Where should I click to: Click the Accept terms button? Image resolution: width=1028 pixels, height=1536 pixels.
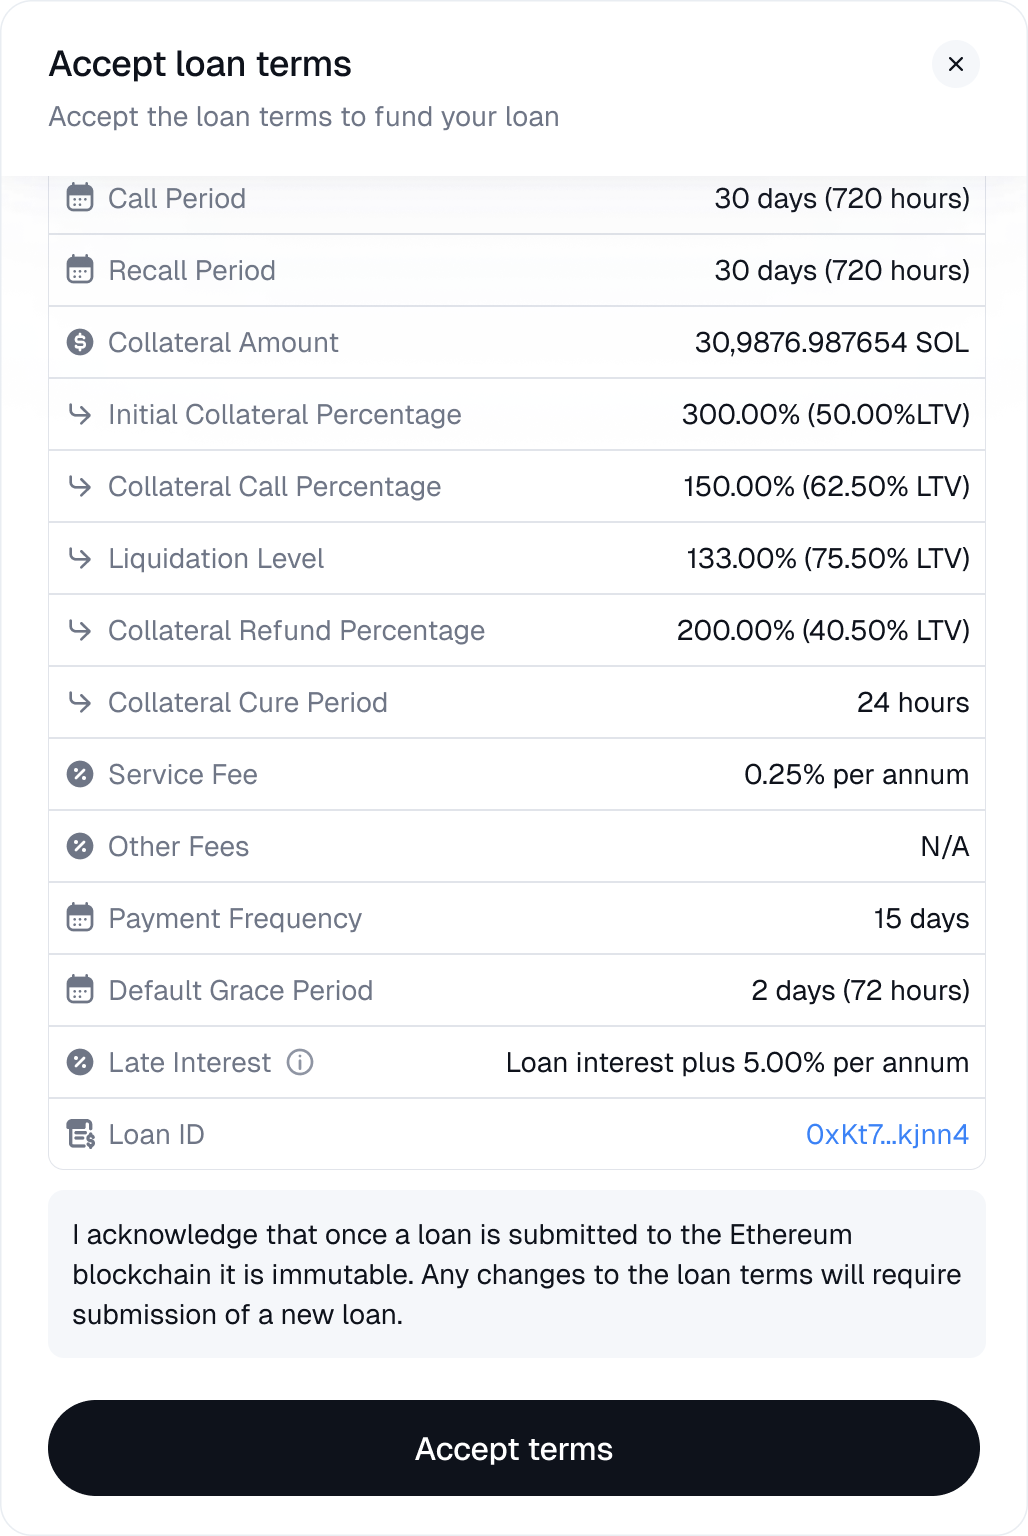tap(514, 1448)
